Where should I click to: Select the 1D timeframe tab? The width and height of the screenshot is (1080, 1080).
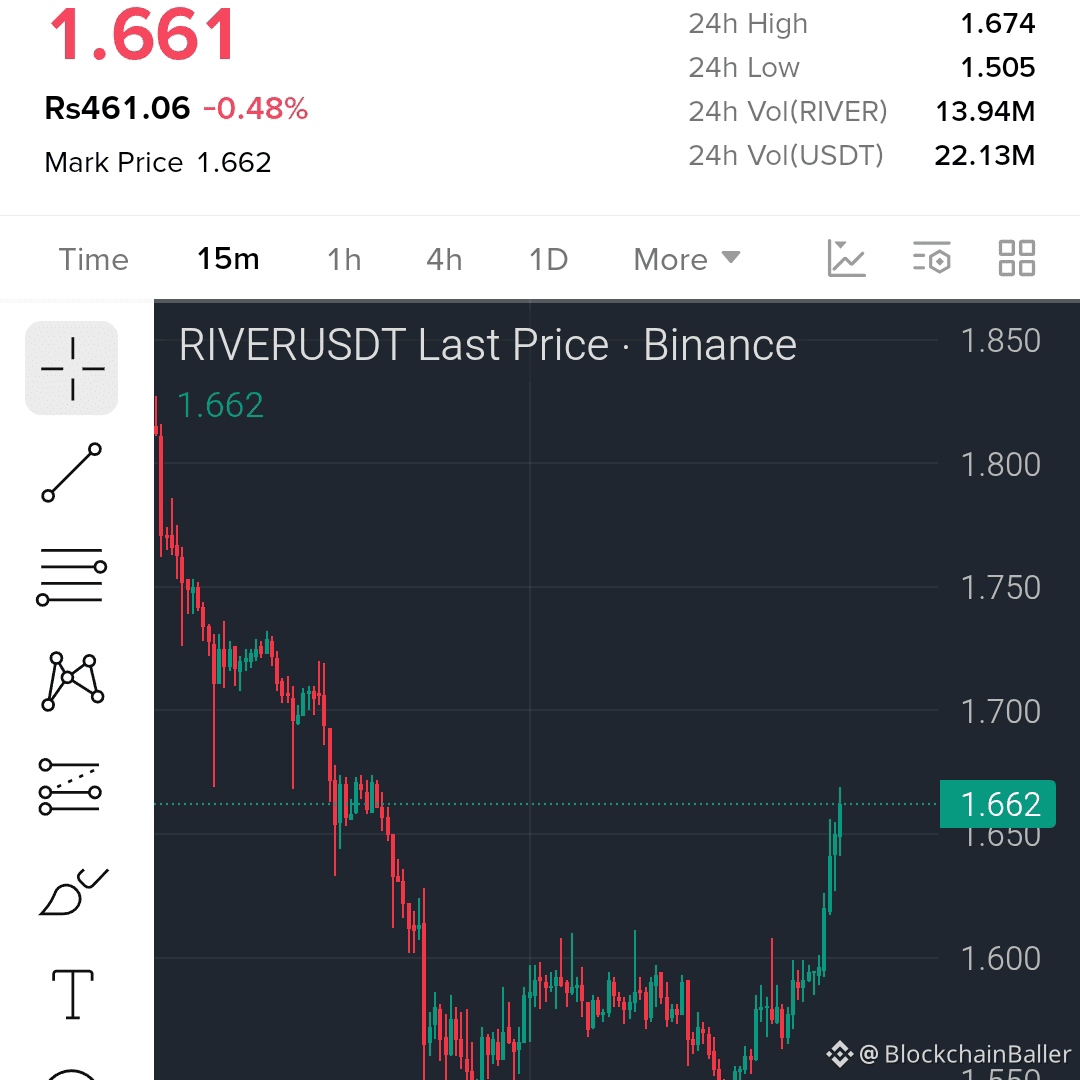click(x=548, y=260)
